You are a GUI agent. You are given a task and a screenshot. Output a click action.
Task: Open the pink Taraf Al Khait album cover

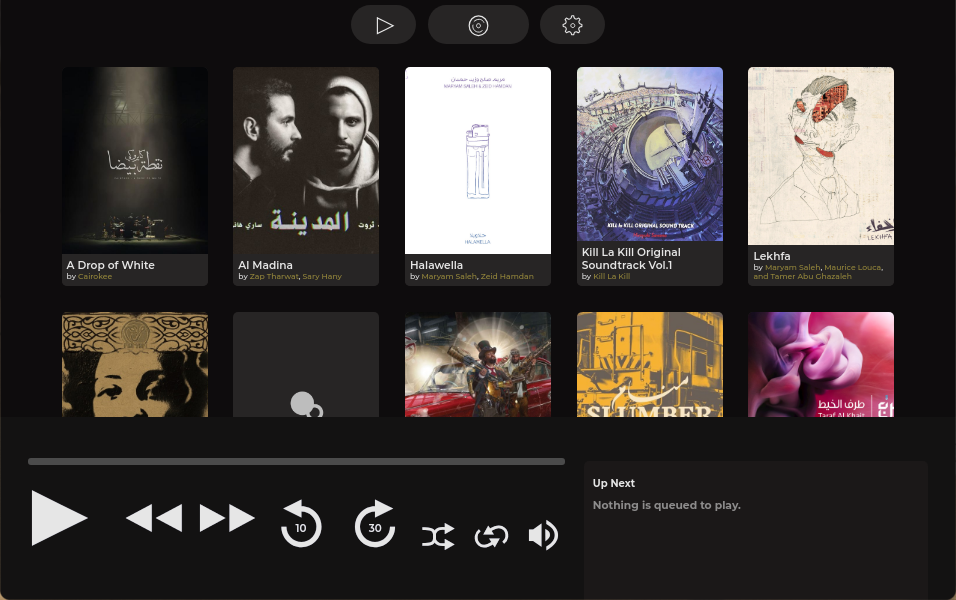click(x=821, y=365)
